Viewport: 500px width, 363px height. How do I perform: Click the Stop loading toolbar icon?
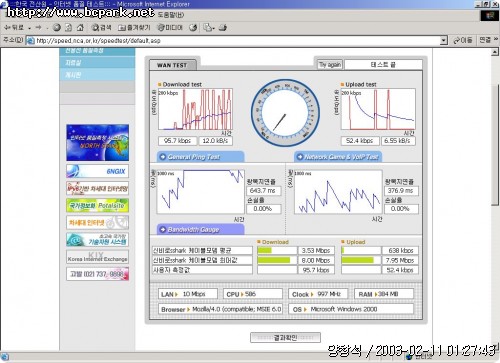point(57,27)
